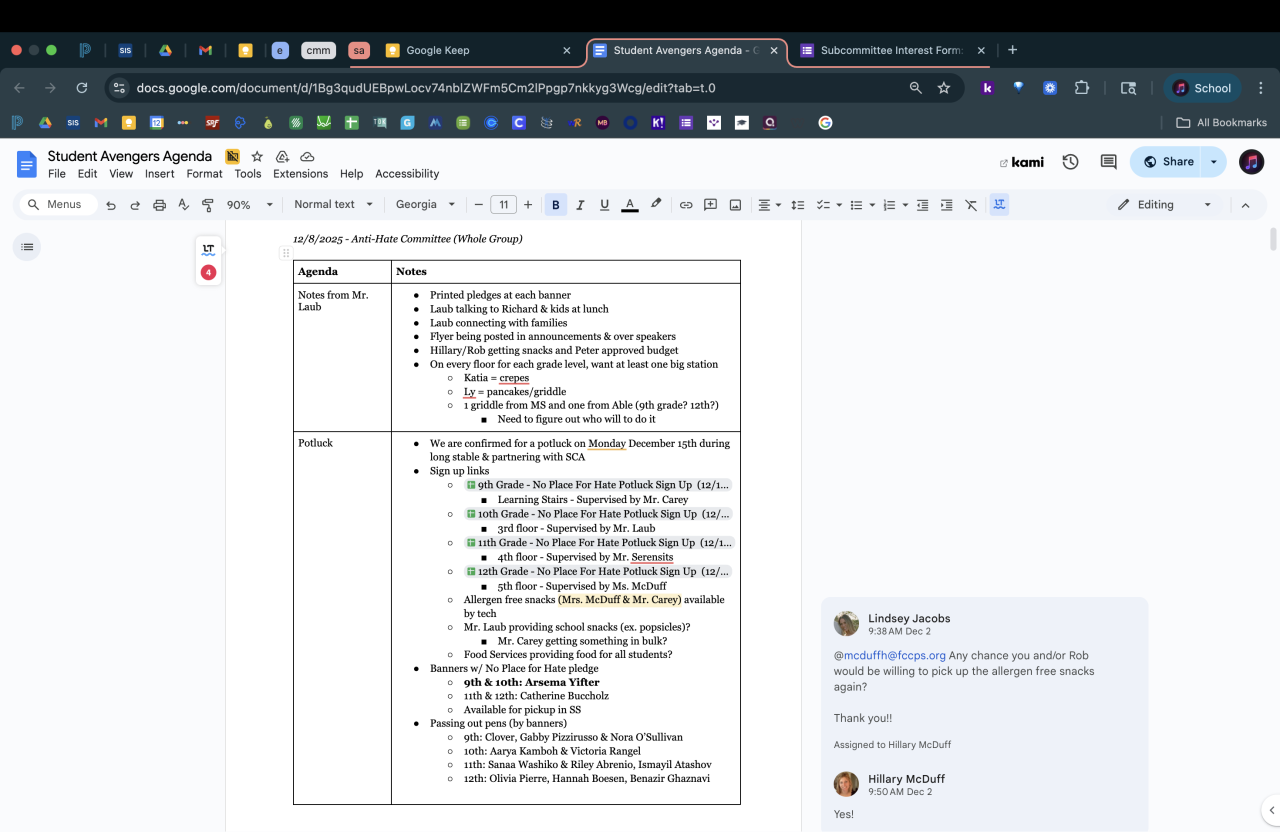Open the Share options dropdown arrow
The width and height of the screenshot is (1280, 832).
(x=1214, y=162)
